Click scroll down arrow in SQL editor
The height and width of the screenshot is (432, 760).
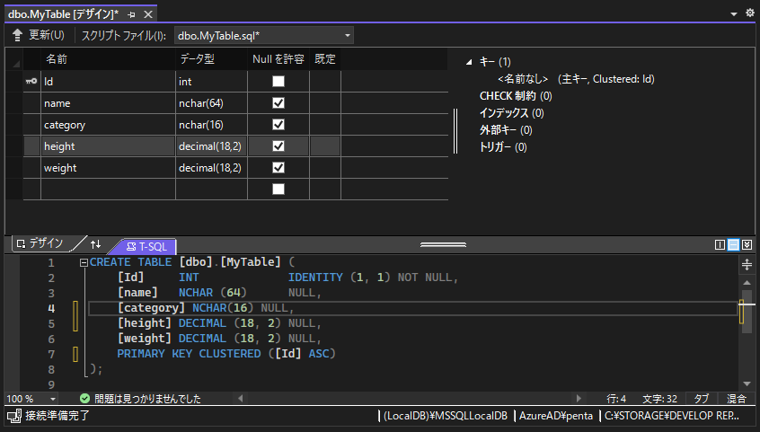tap(747, 384)
